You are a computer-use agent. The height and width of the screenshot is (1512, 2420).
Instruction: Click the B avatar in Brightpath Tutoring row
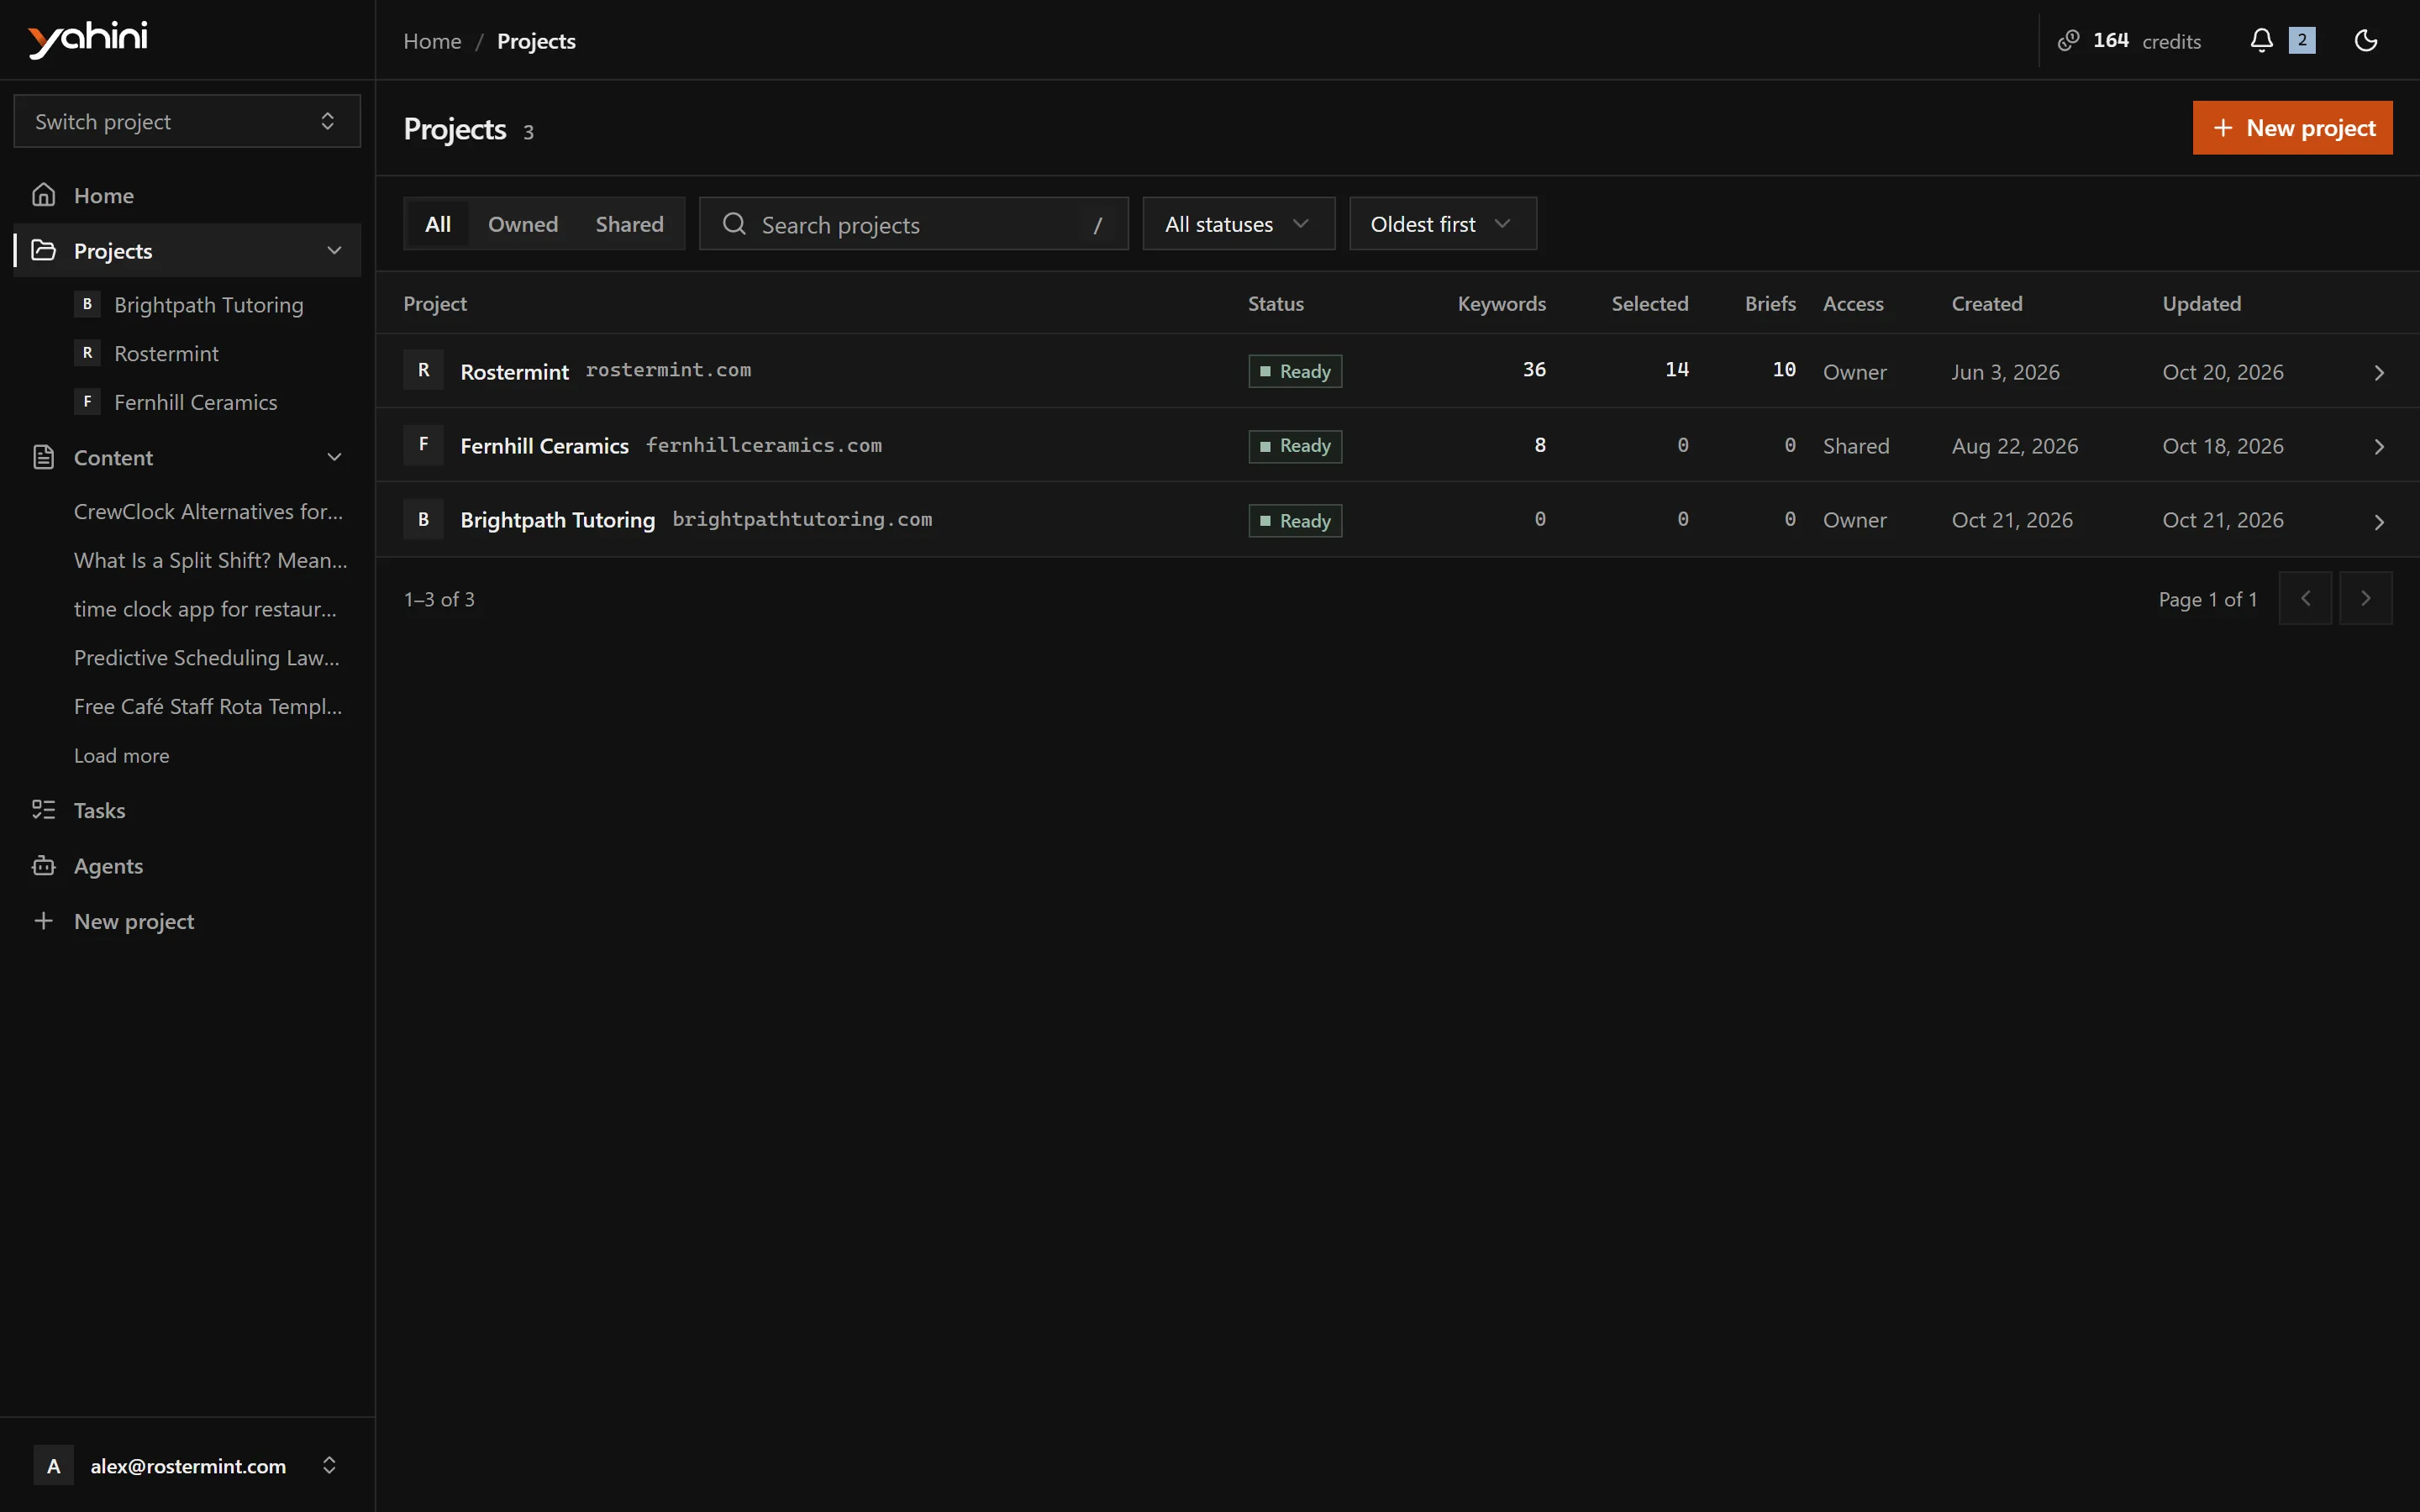[423, 519]
